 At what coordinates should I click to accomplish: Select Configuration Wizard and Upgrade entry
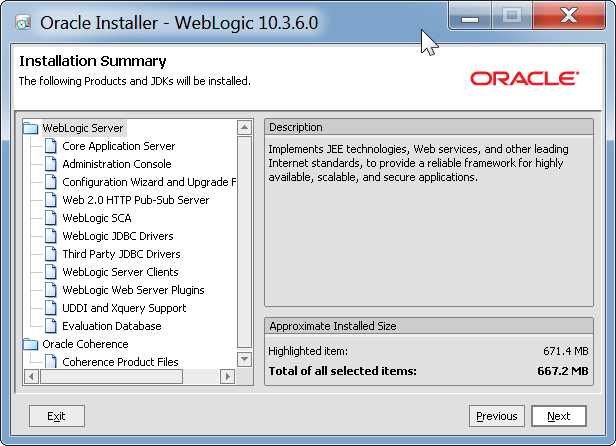(149, 182)
